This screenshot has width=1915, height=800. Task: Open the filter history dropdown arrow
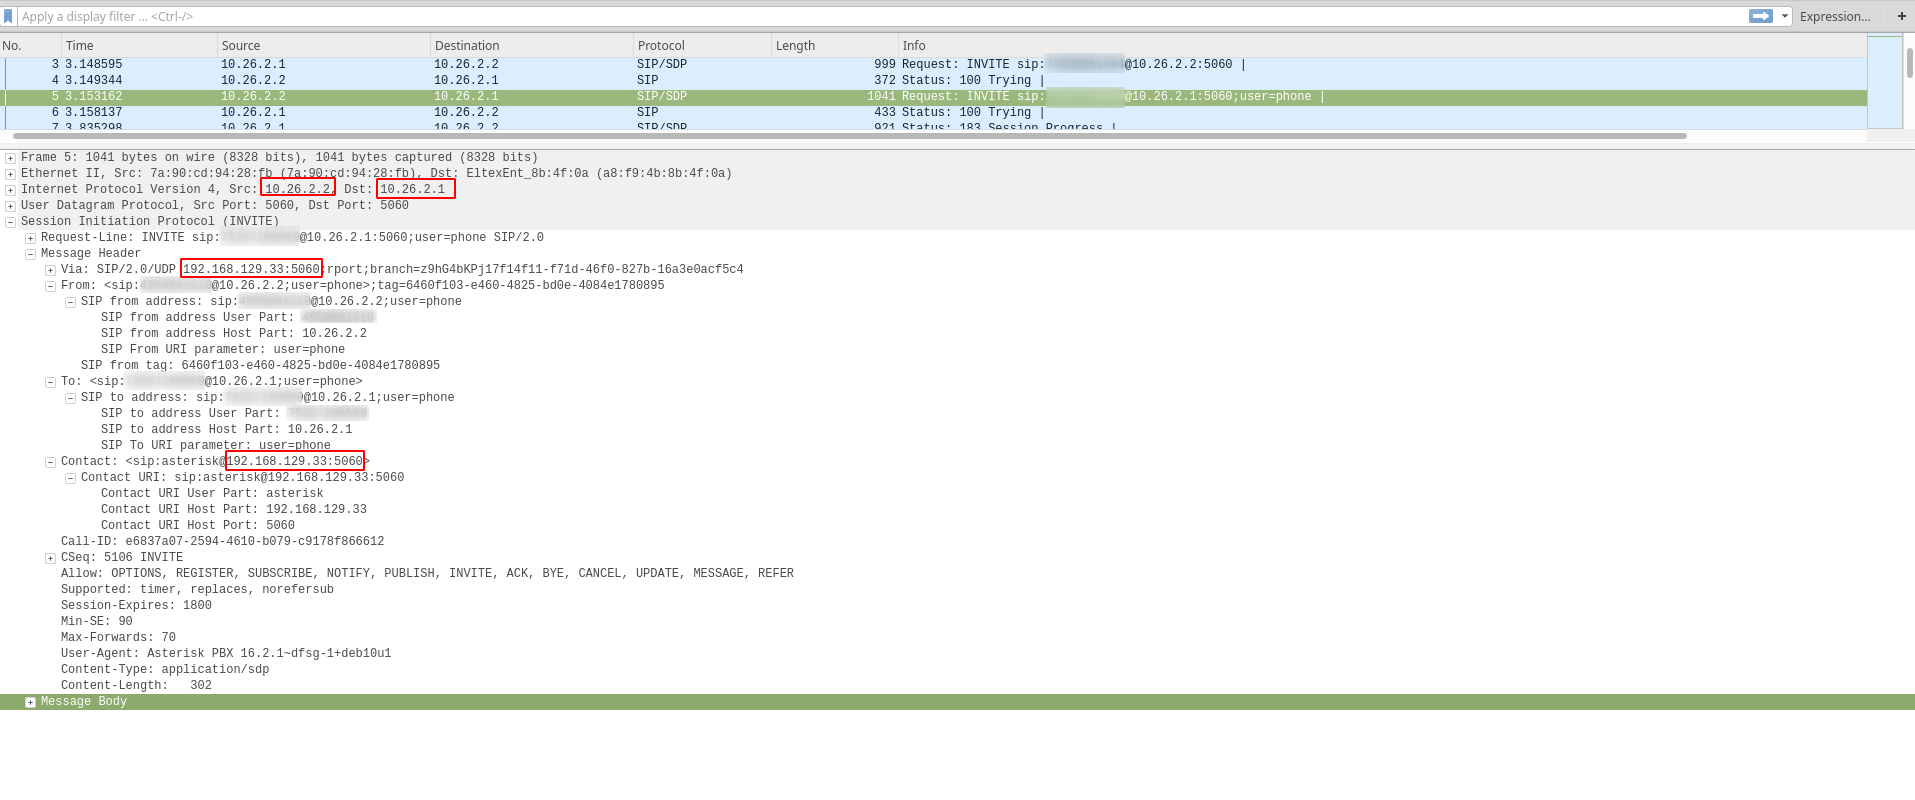(x=1784, y=16)
